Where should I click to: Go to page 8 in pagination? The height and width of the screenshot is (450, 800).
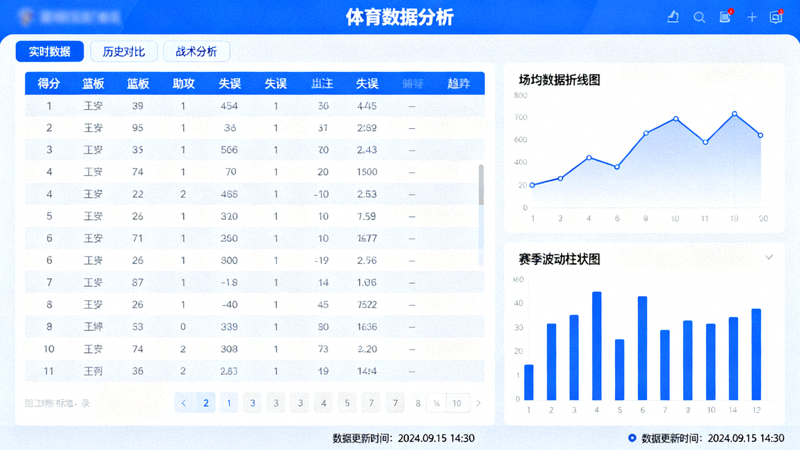[418, 403]
